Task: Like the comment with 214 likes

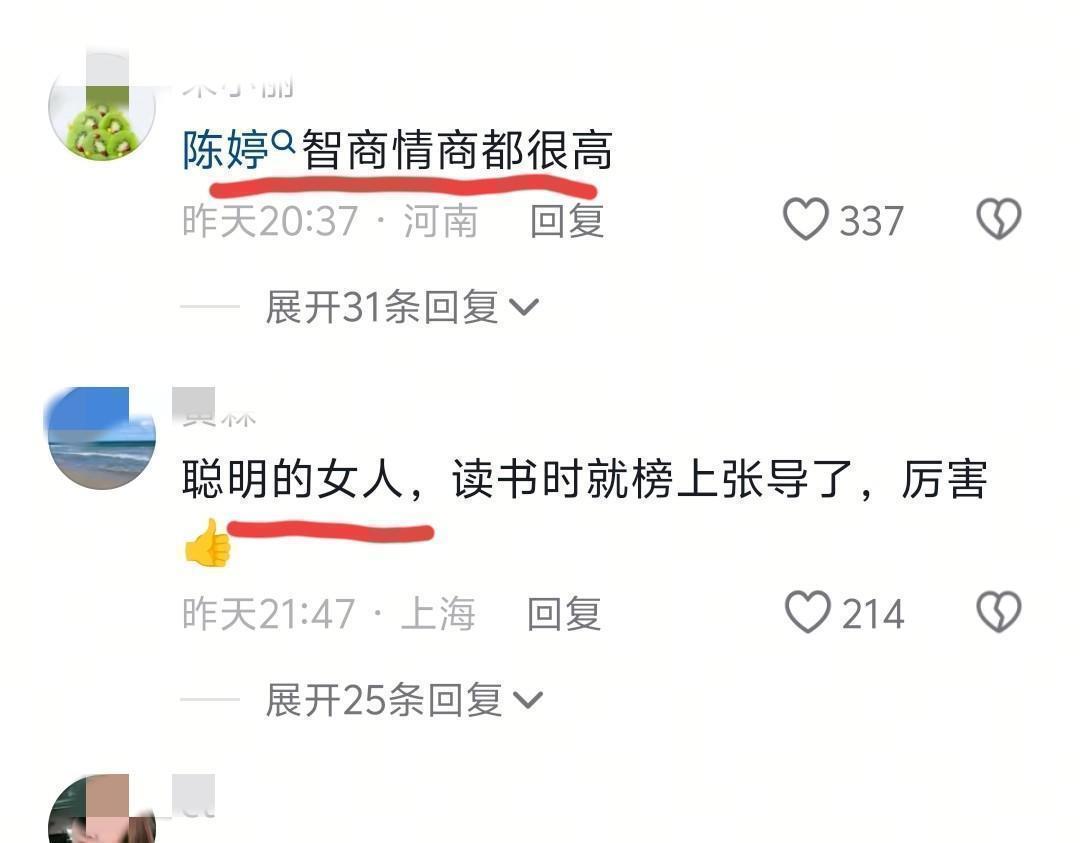Action: 807,612
